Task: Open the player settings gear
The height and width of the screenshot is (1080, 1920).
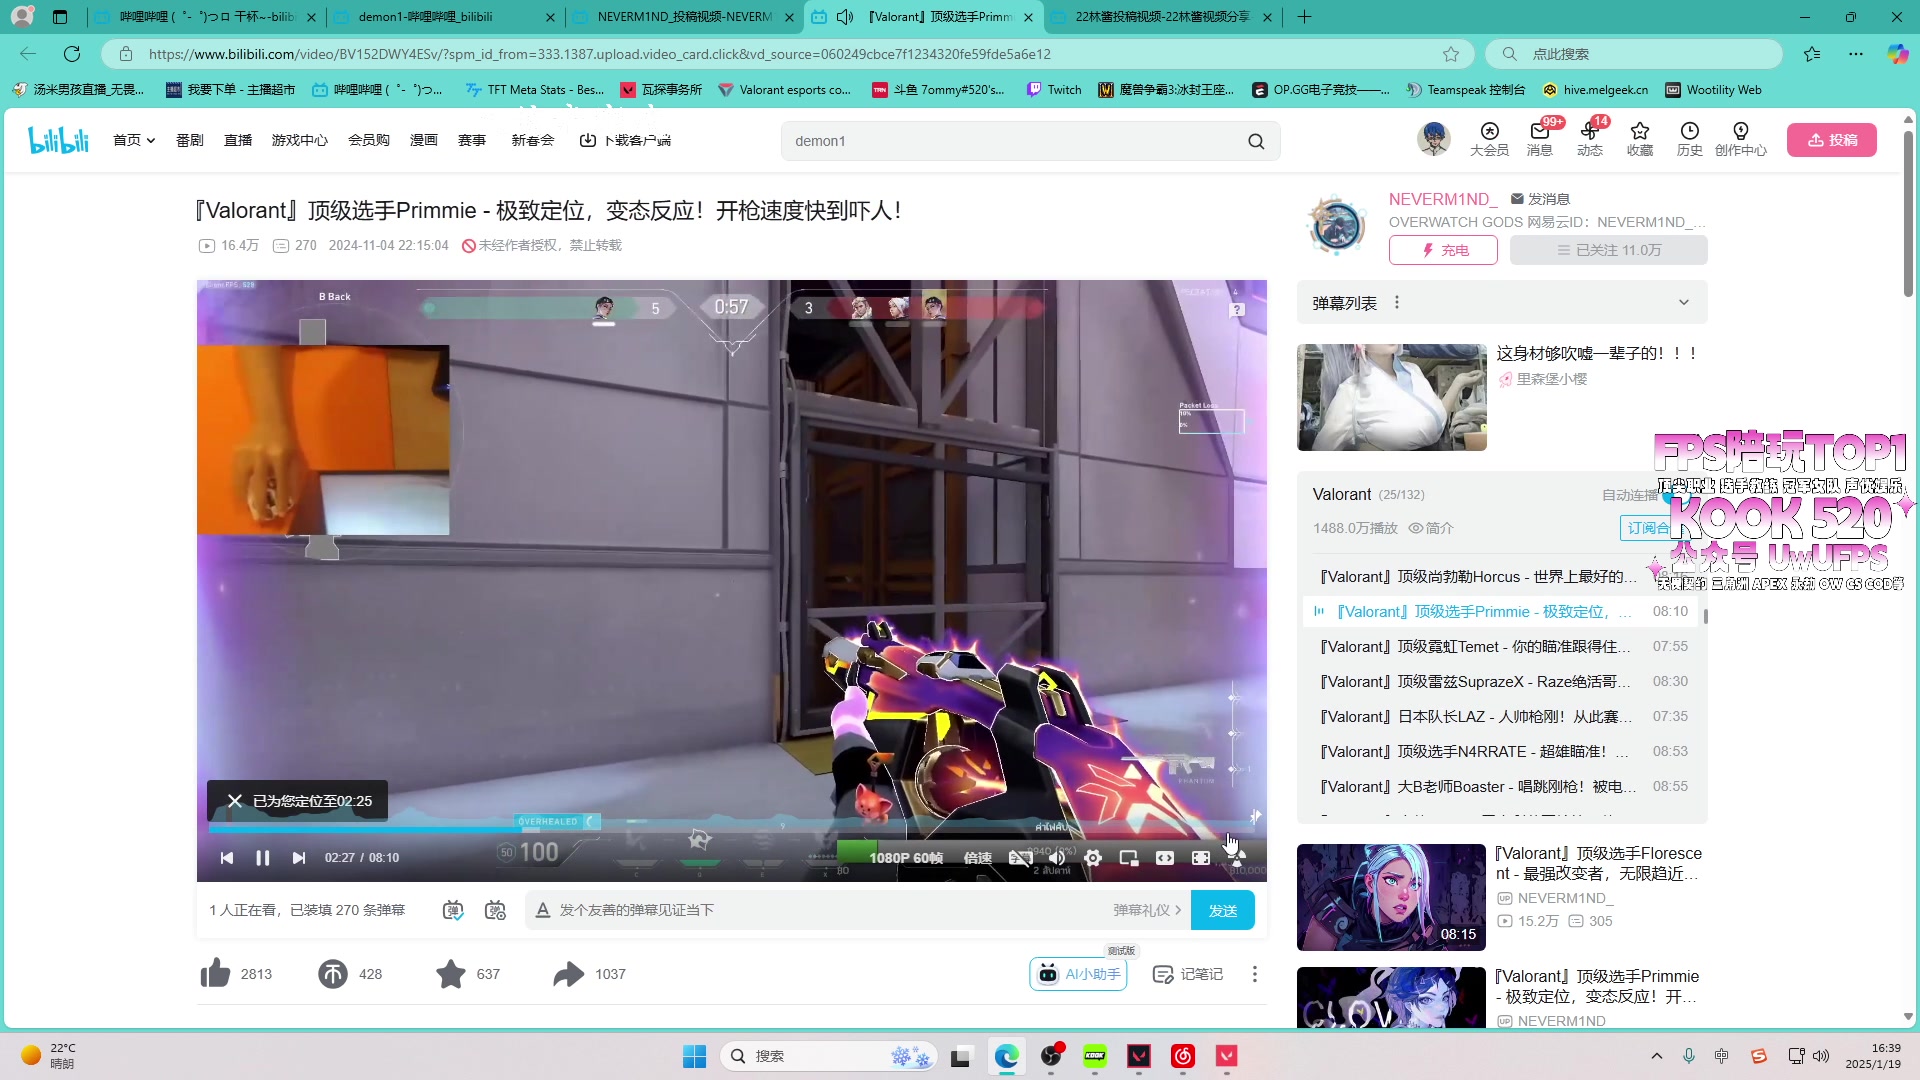Action: [1093, 858]
